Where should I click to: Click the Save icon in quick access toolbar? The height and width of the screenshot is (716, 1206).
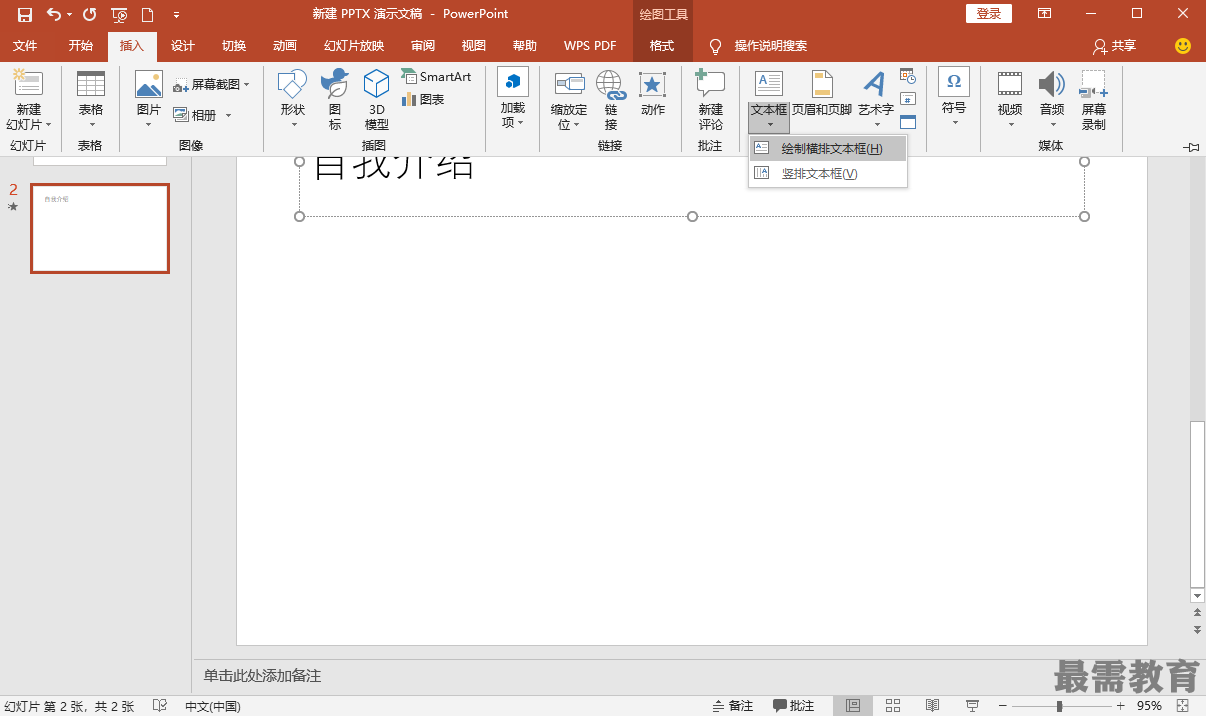[x=24, y=14]
